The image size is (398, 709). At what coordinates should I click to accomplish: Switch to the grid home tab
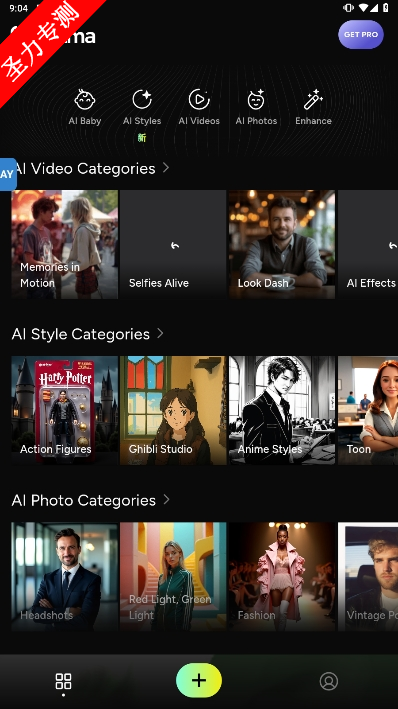click(x=63, y=681)
